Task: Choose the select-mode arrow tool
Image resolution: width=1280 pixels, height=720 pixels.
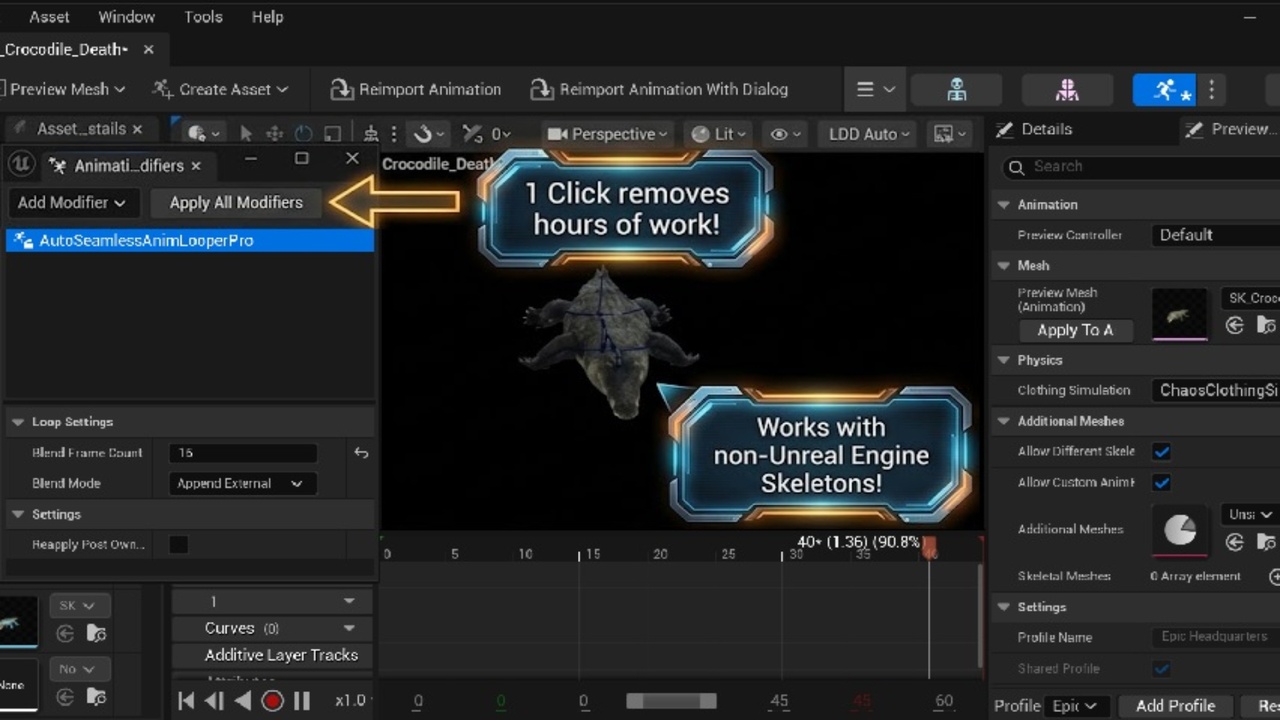Action: (x=246, y=134)
